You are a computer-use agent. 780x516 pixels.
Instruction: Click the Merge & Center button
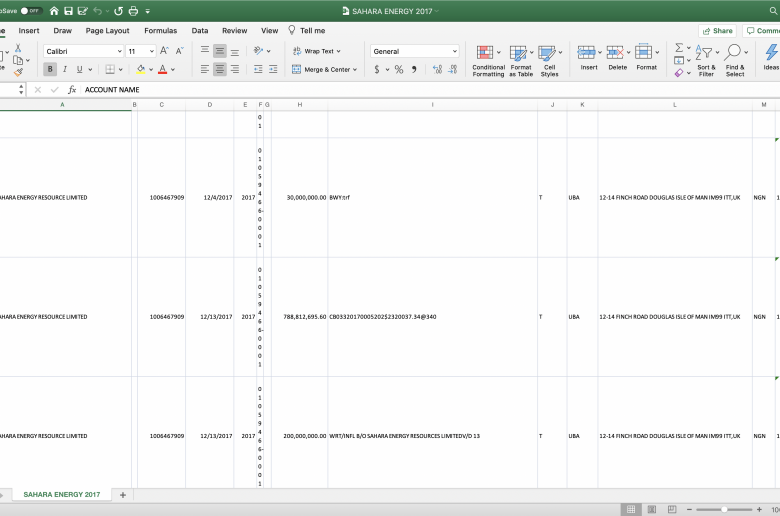click(x=324, y=69)
